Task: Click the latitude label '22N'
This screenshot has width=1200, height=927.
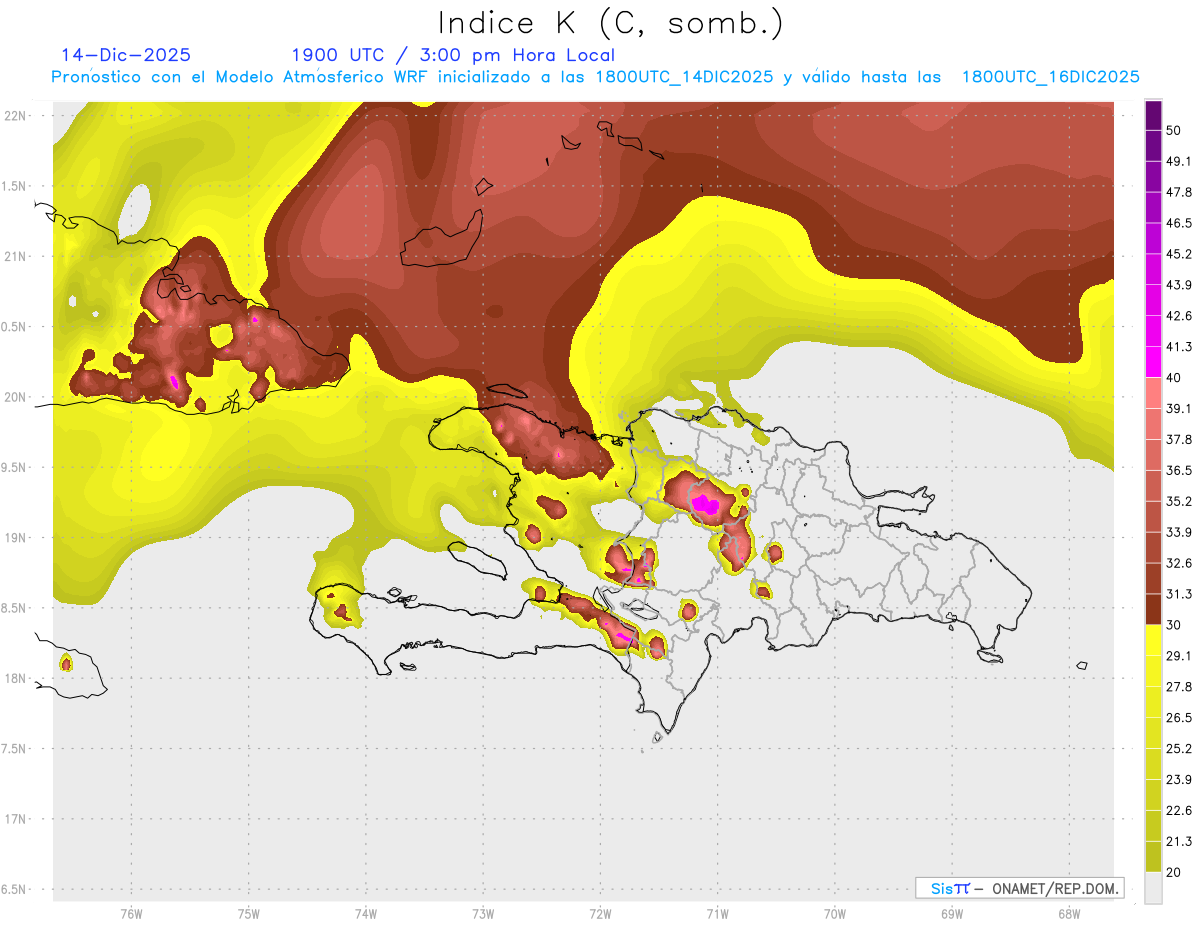Action: 16,116
